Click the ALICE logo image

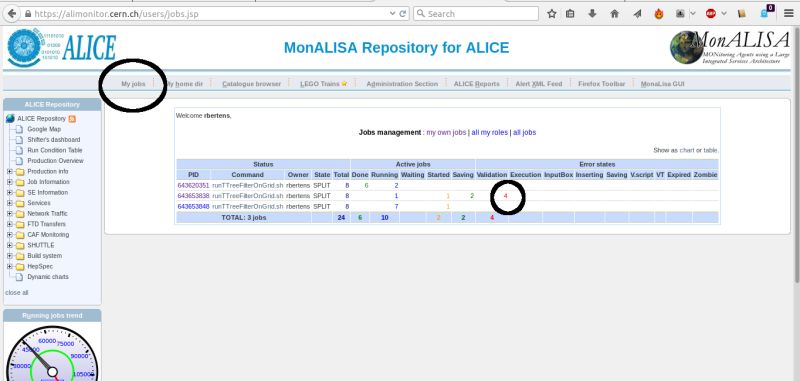pos(62,47)
